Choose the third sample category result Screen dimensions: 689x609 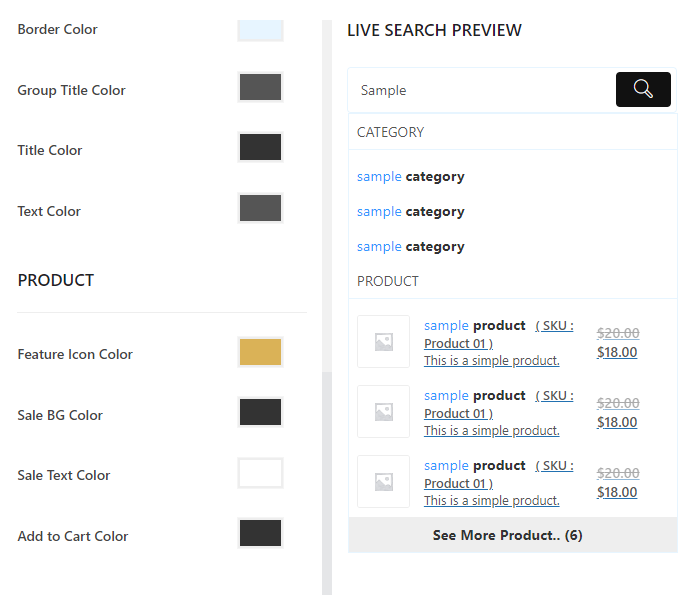410,247
